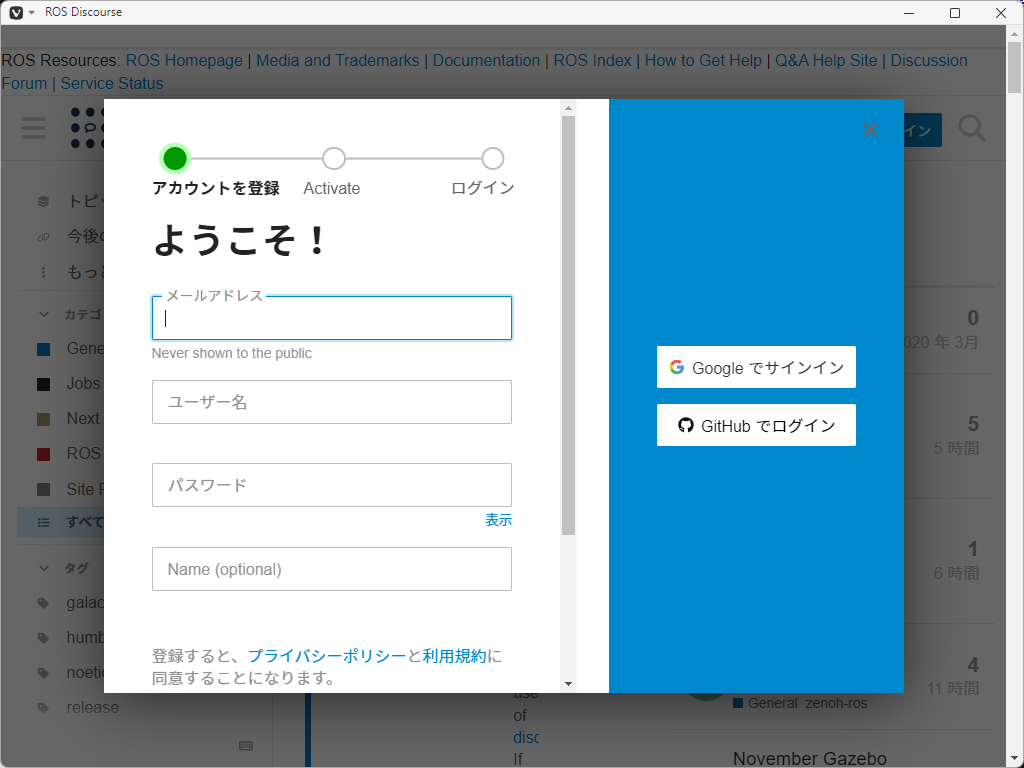Click the パスワード password field
Image resolution: width=1024 pixels, height=768 pixels.
pos(332,485)
